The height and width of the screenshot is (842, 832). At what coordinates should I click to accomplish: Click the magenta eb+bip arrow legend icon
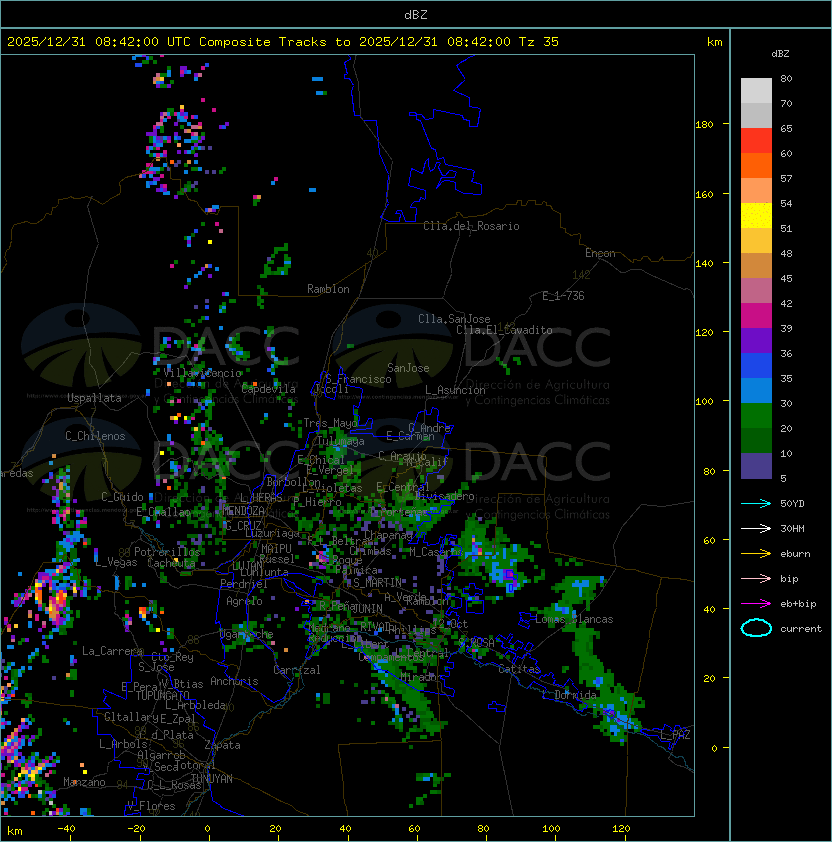coord(756,604)
